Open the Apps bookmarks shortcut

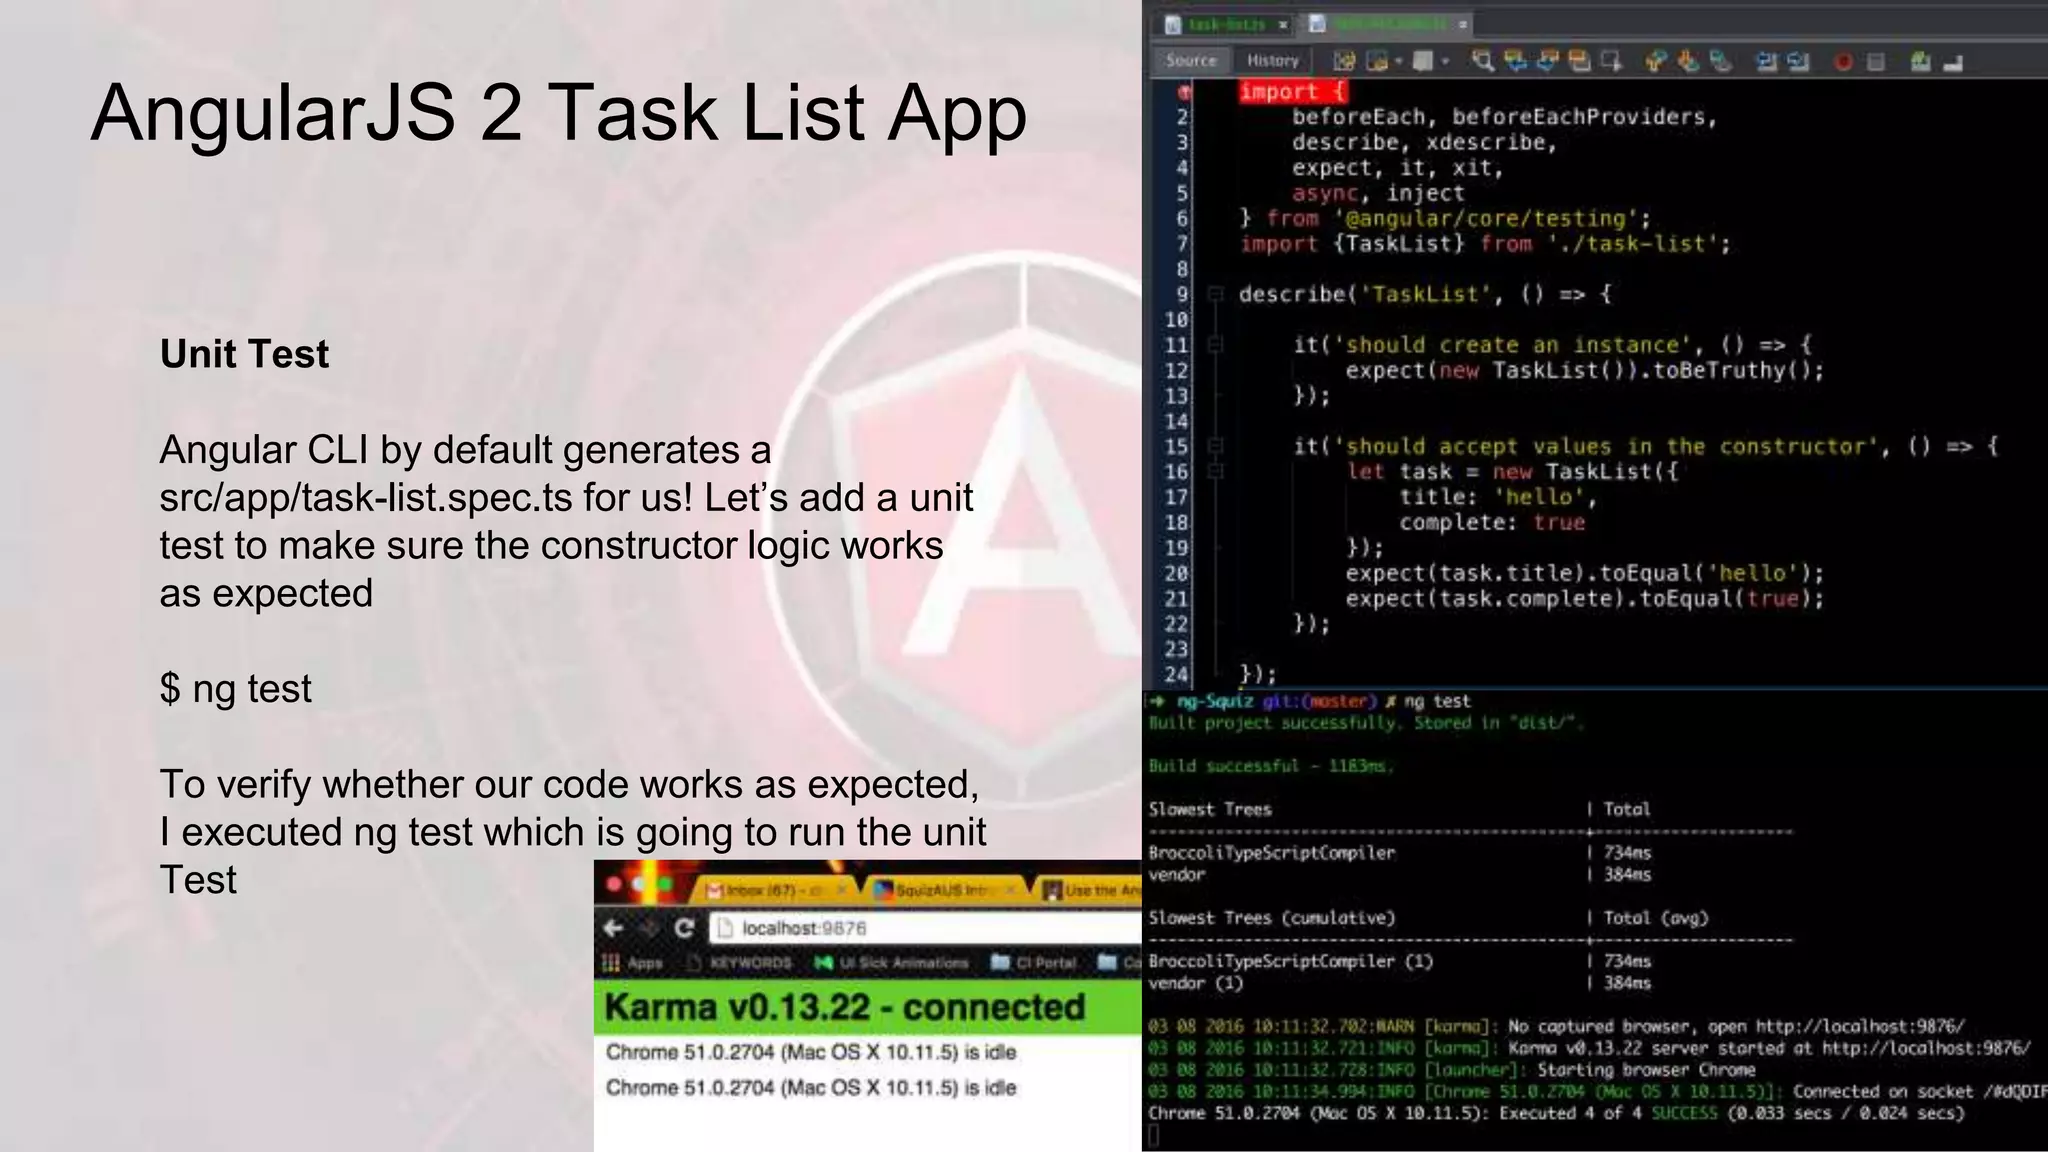coord(632,963)
